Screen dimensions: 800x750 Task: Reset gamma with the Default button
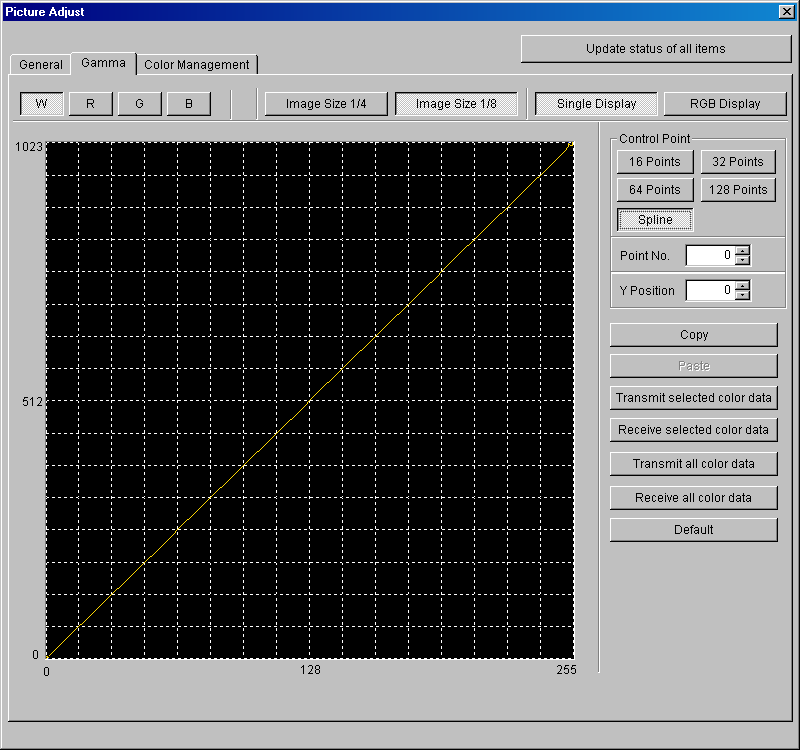(693, 530)
